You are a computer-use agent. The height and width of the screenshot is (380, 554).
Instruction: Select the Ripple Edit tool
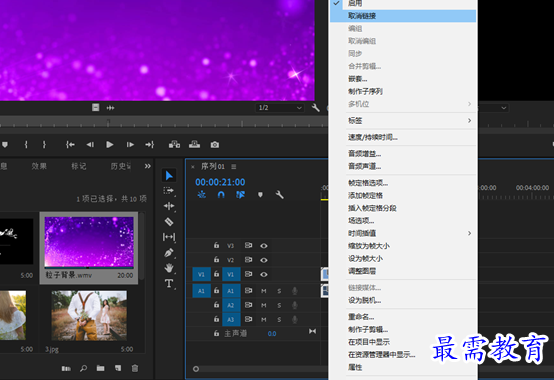click(x=169, y=206)
